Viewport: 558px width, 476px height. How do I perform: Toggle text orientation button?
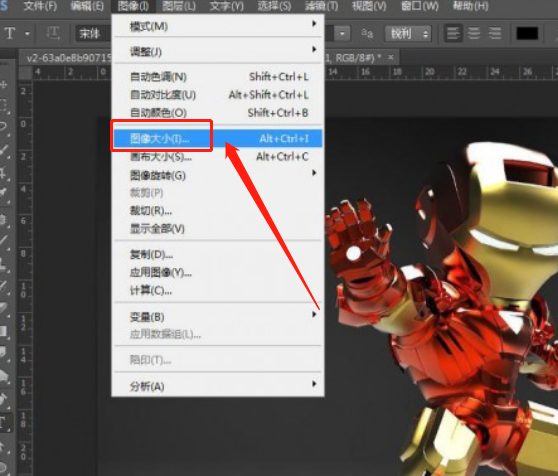53,33
